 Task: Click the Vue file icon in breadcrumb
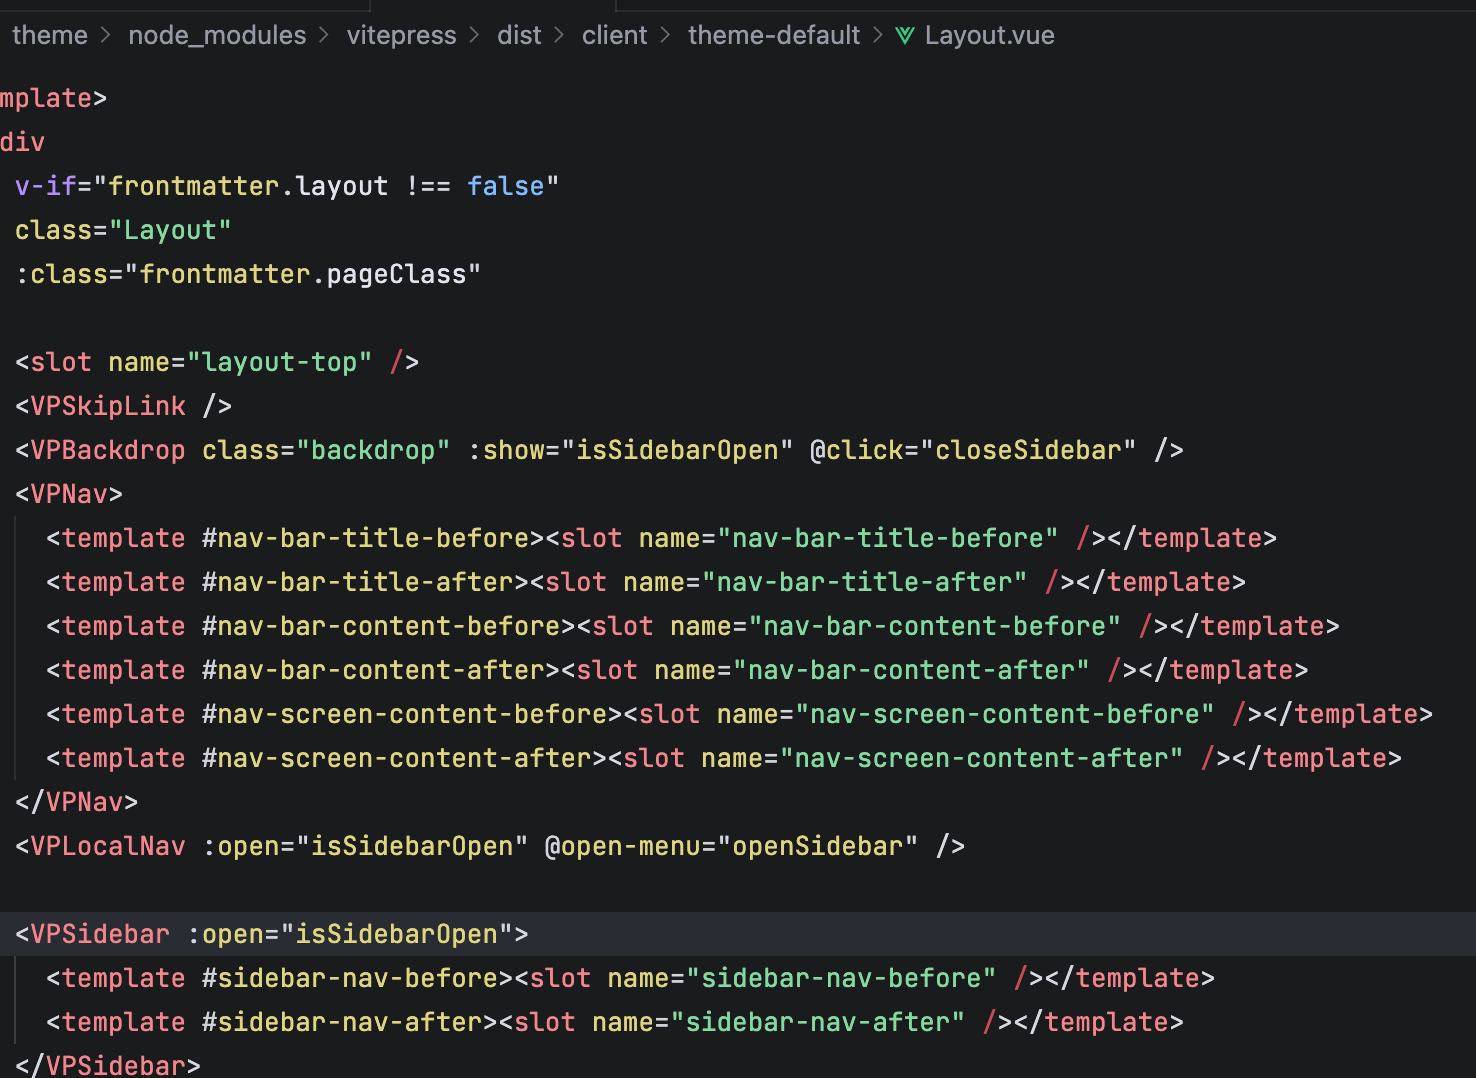click(905, 36)
